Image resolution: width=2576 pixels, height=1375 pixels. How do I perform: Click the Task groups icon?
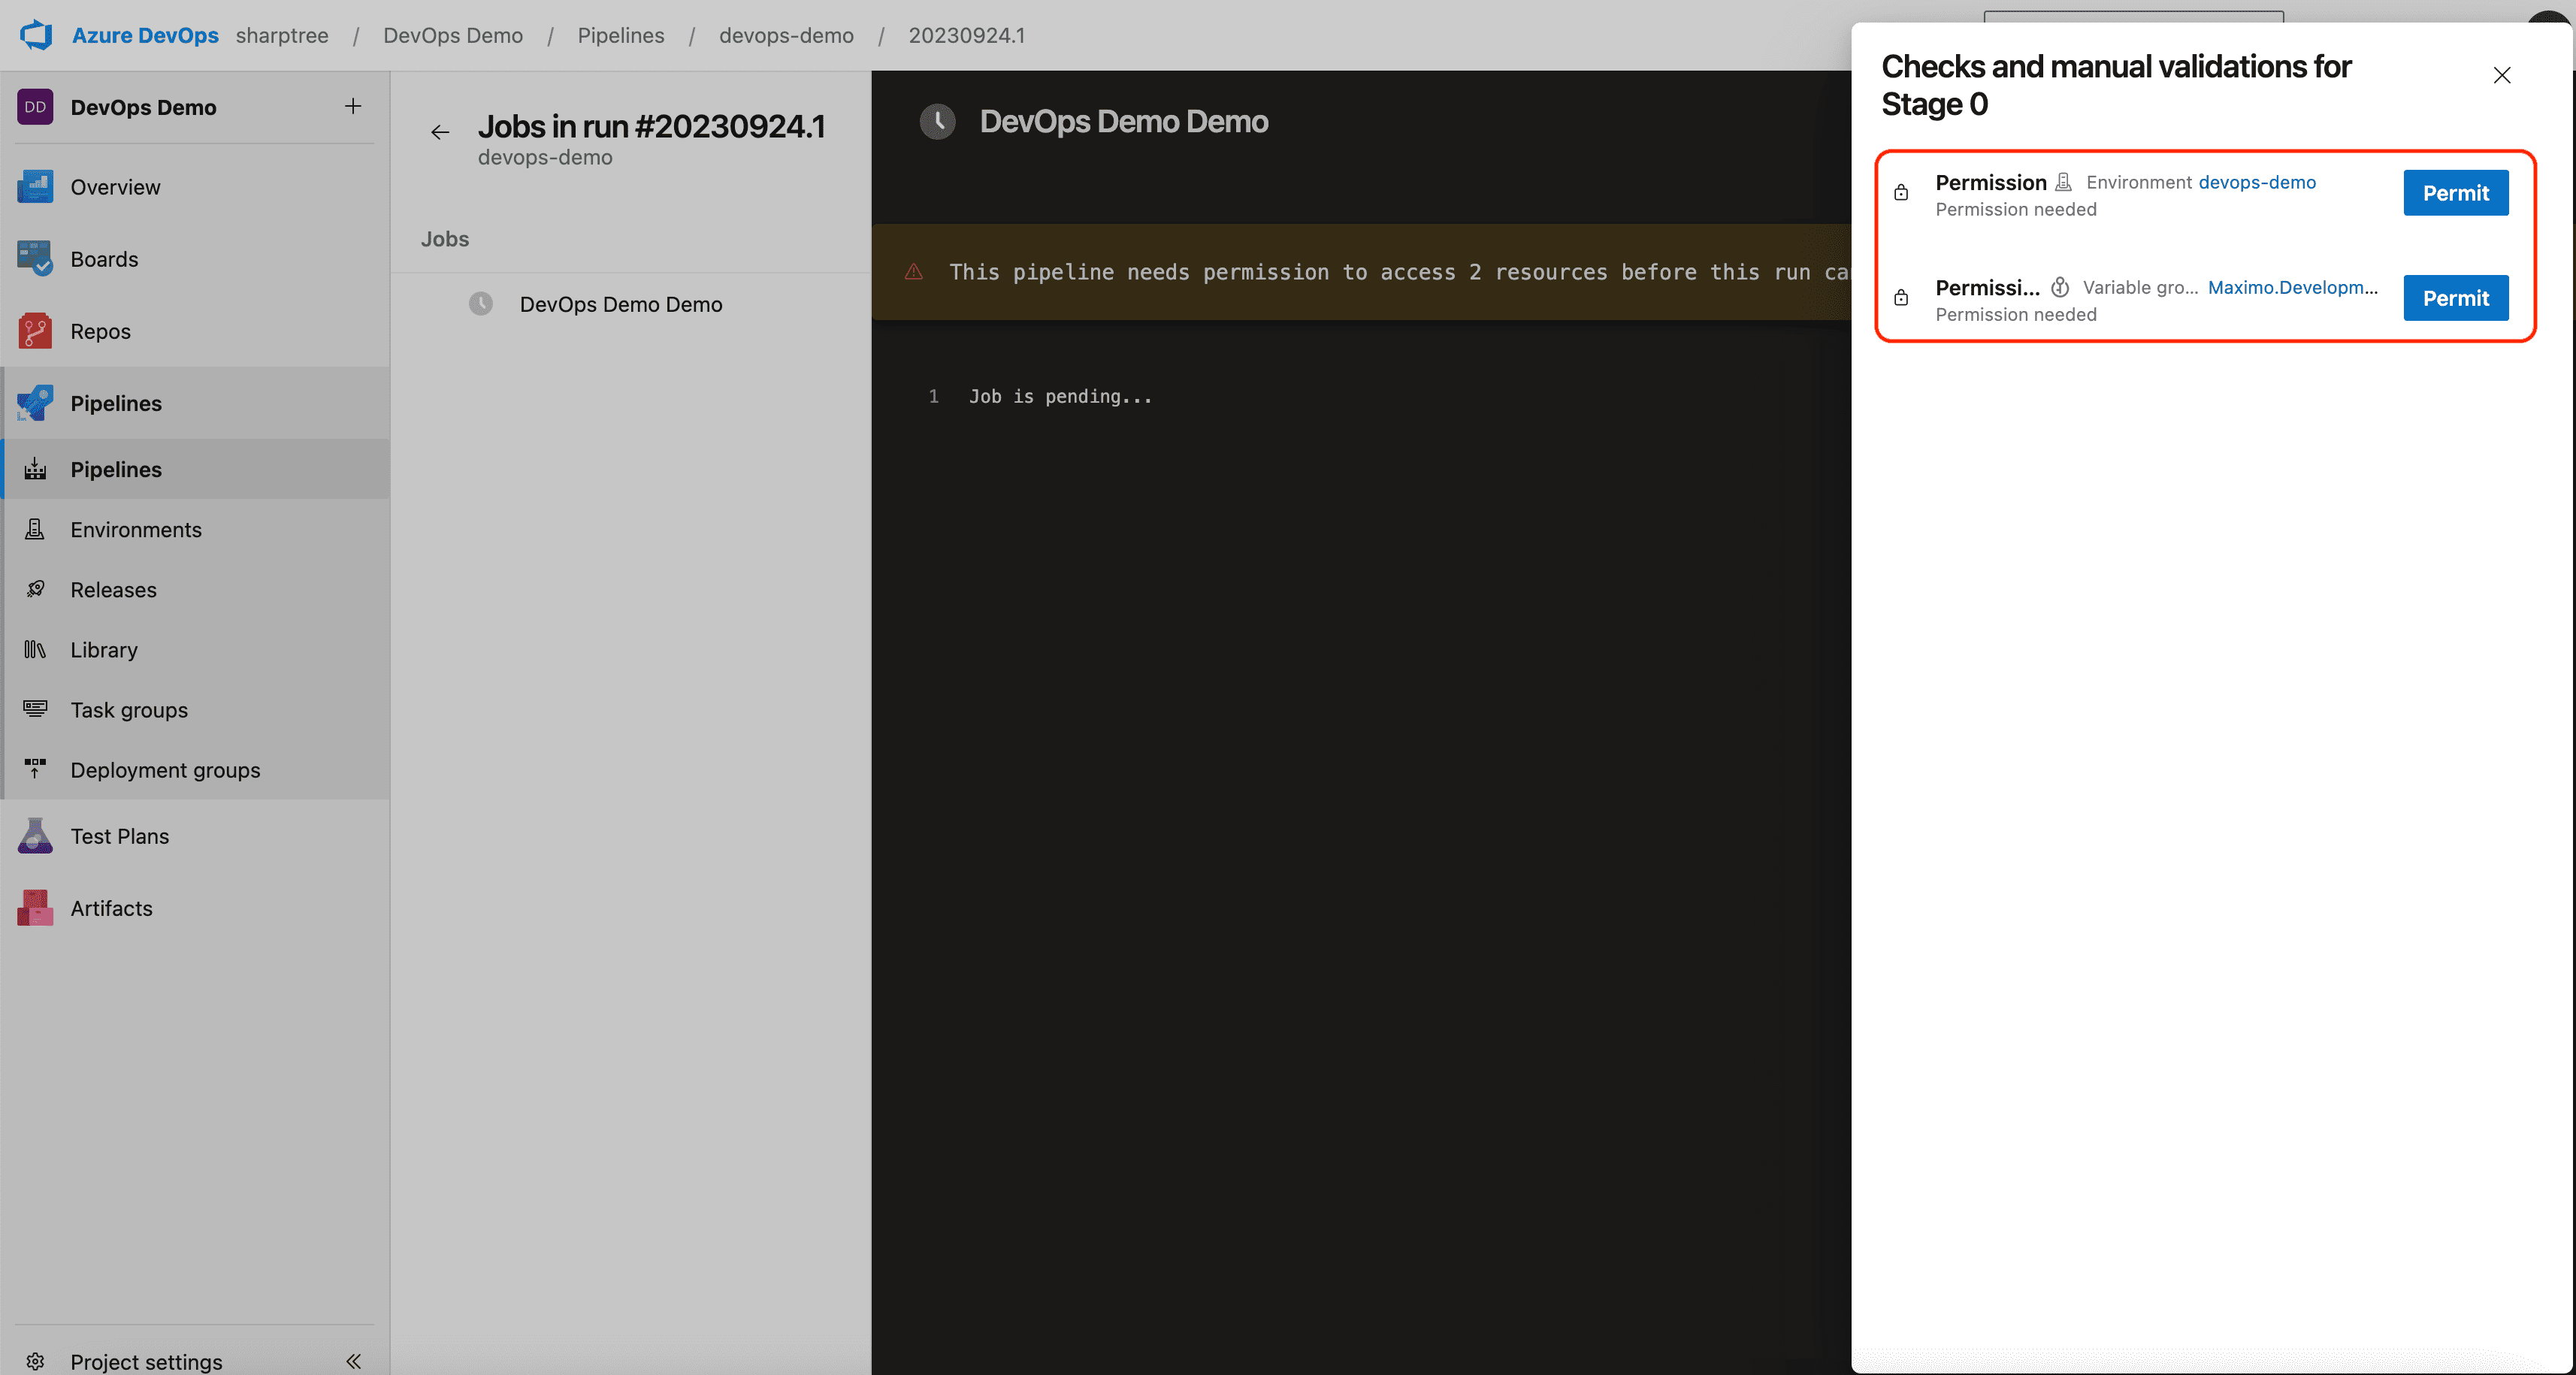[35, 709]
